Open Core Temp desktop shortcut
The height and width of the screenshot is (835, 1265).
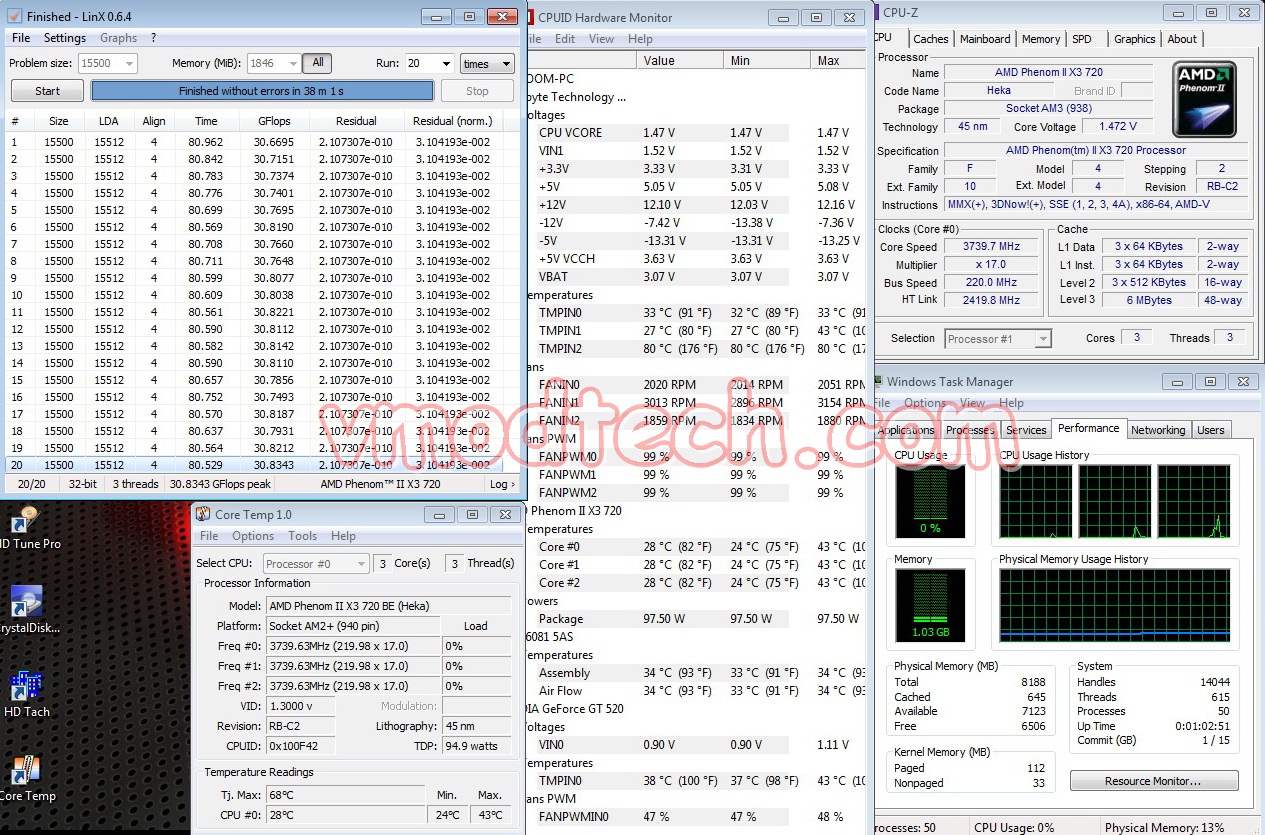[x=25, y=777]
